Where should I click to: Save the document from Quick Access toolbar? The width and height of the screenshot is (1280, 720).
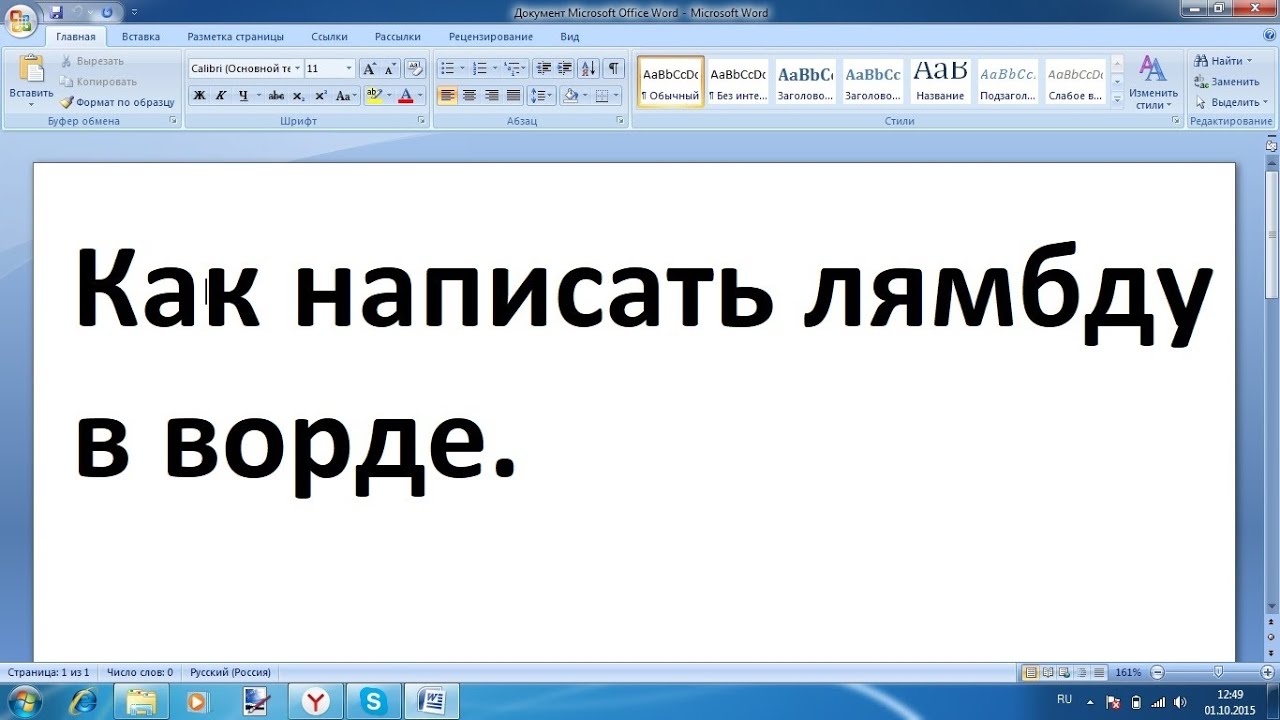tap(56, 12)
